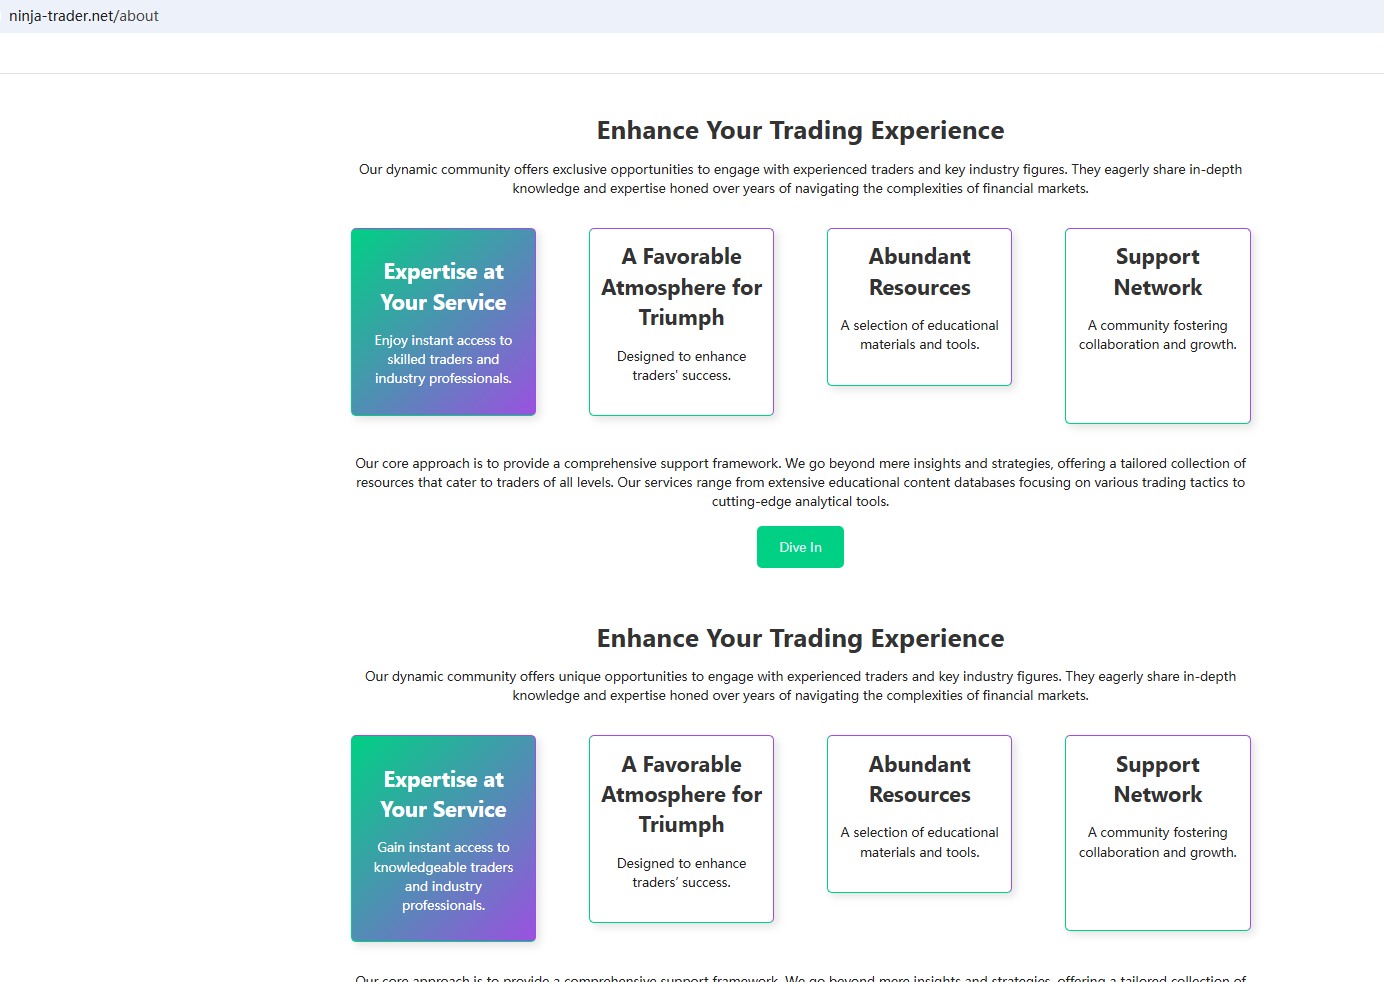Click second 'Designed to enhance traders' success' text
The height and width of the screenshot is (982, 1384).
pos(681,873)
